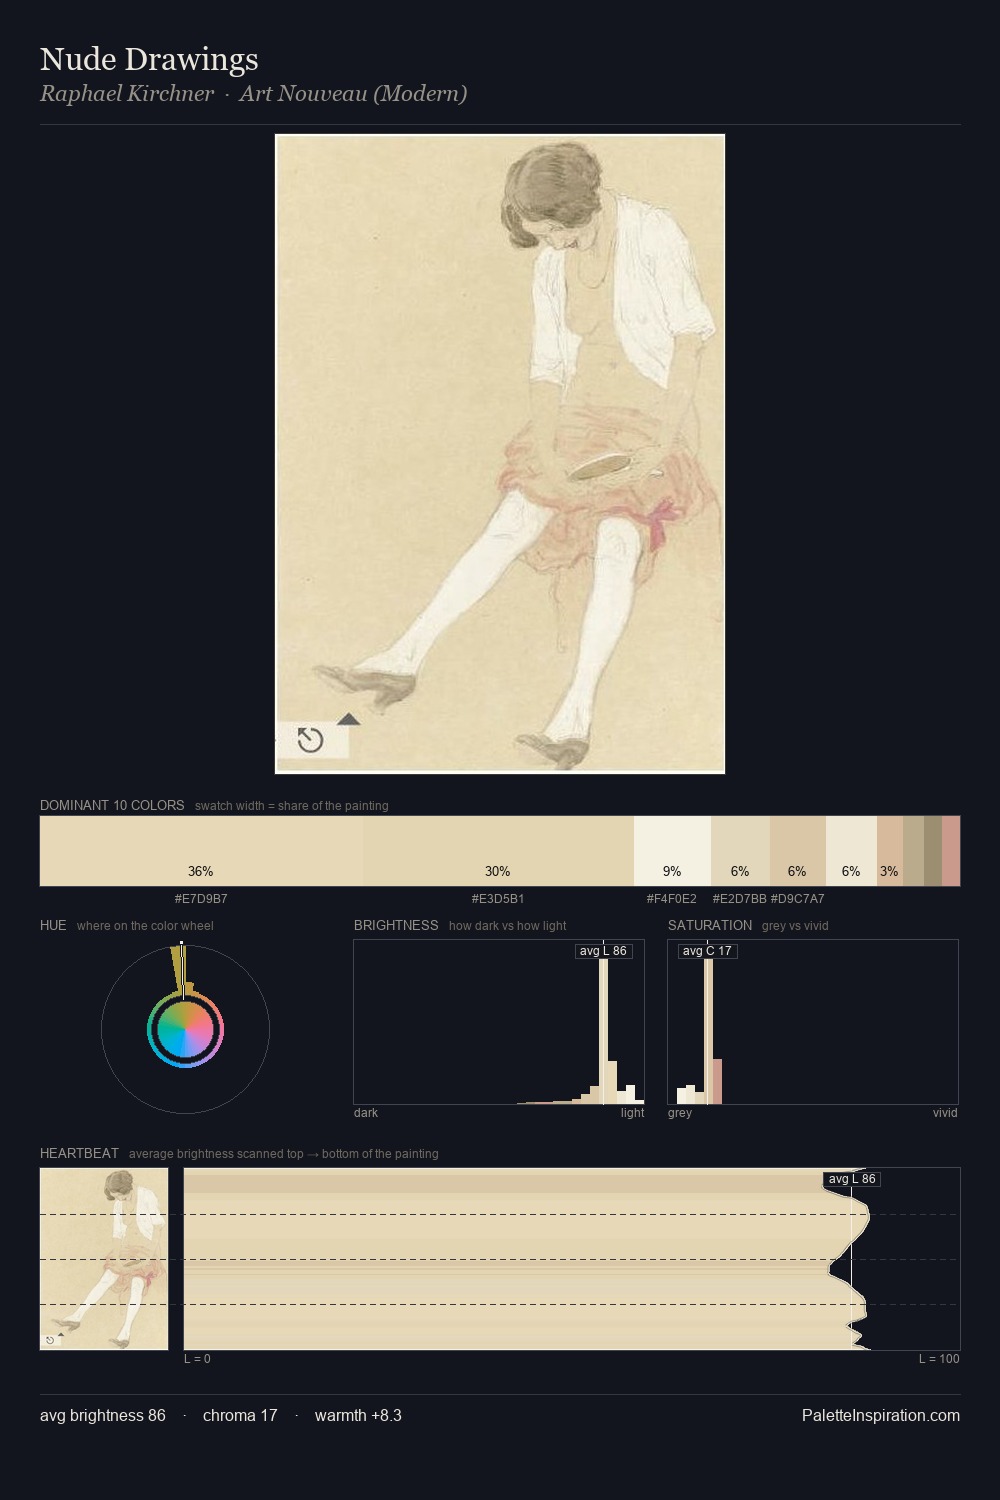Image resolution: width=1000 pixels, height=1500 pixels.
Task: Click the 'dark' axis label under Brightness
Action: click(x=366, y=1113)
